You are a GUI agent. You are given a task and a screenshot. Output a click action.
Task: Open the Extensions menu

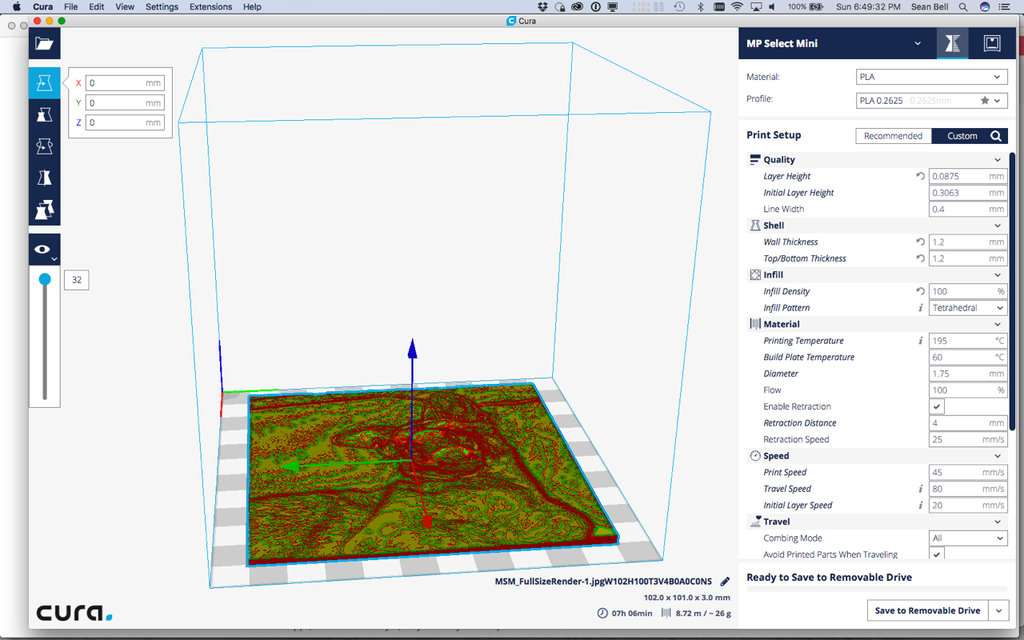tap(210, 7)
